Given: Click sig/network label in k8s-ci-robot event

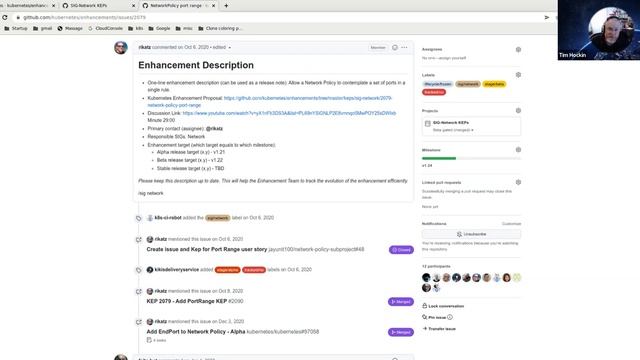Looking at the screenshot, I should coord(218,218).
